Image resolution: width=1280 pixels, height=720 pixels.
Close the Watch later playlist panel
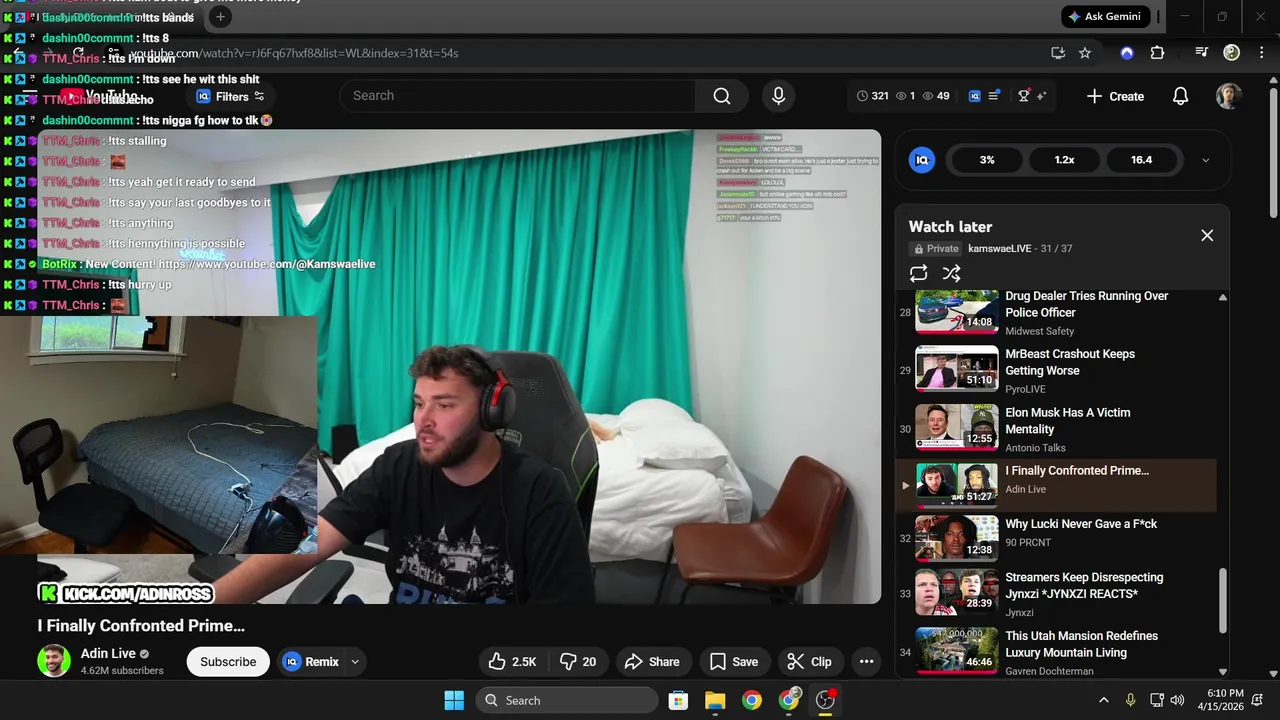coord(1207,235)
